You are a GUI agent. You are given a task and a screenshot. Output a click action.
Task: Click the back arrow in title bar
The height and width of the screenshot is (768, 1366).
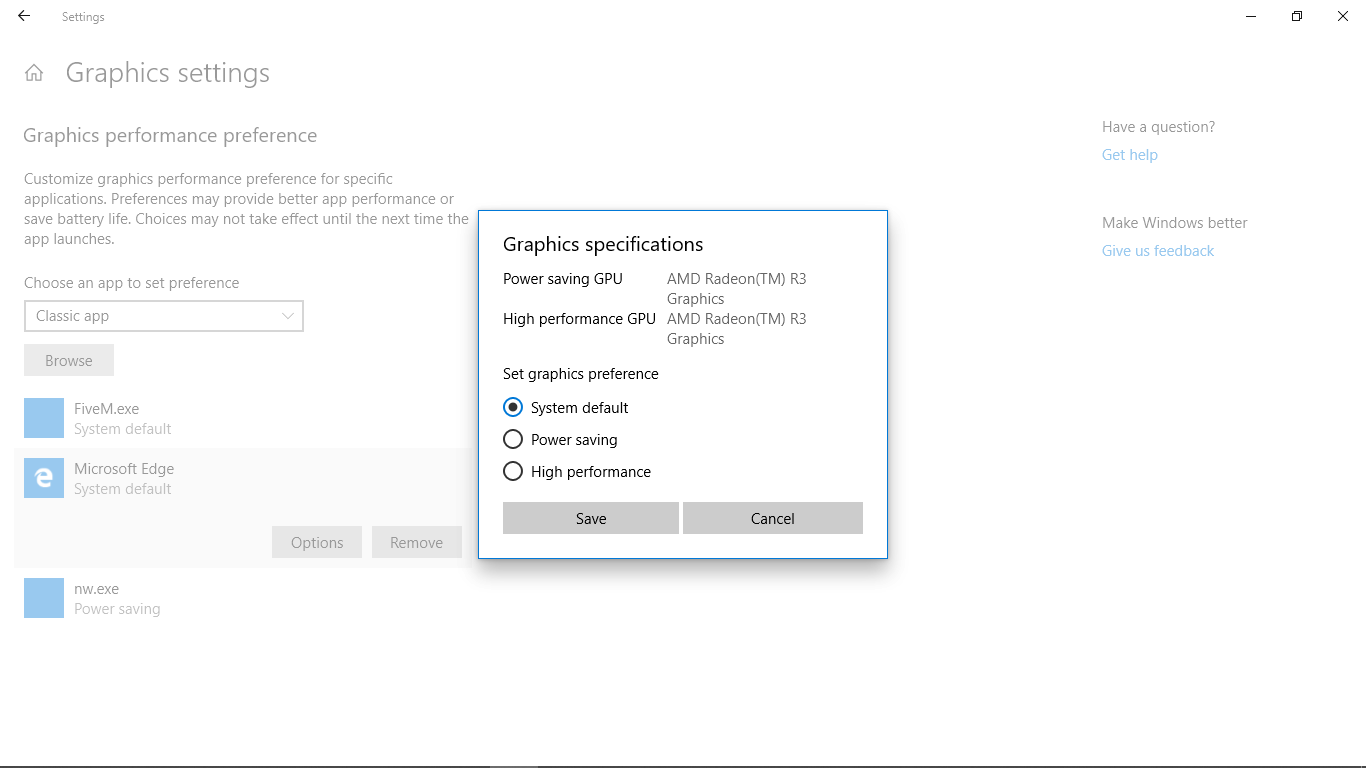(24, 16)
